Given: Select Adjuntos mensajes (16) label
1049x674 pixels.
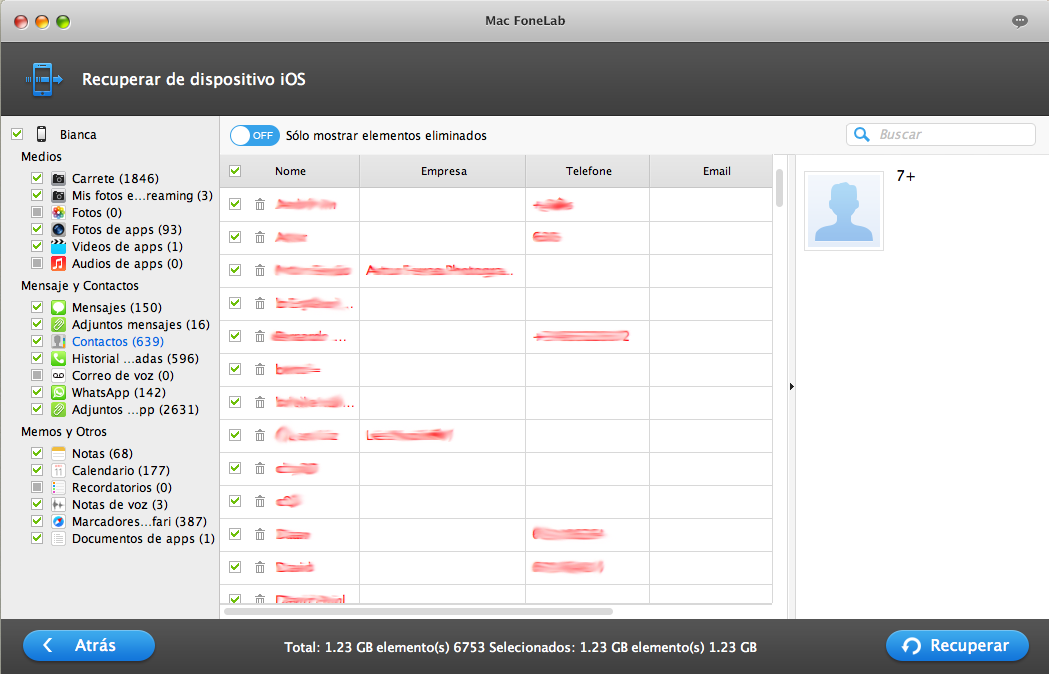Looking at the screenshot, I should (x=141, y=325).
